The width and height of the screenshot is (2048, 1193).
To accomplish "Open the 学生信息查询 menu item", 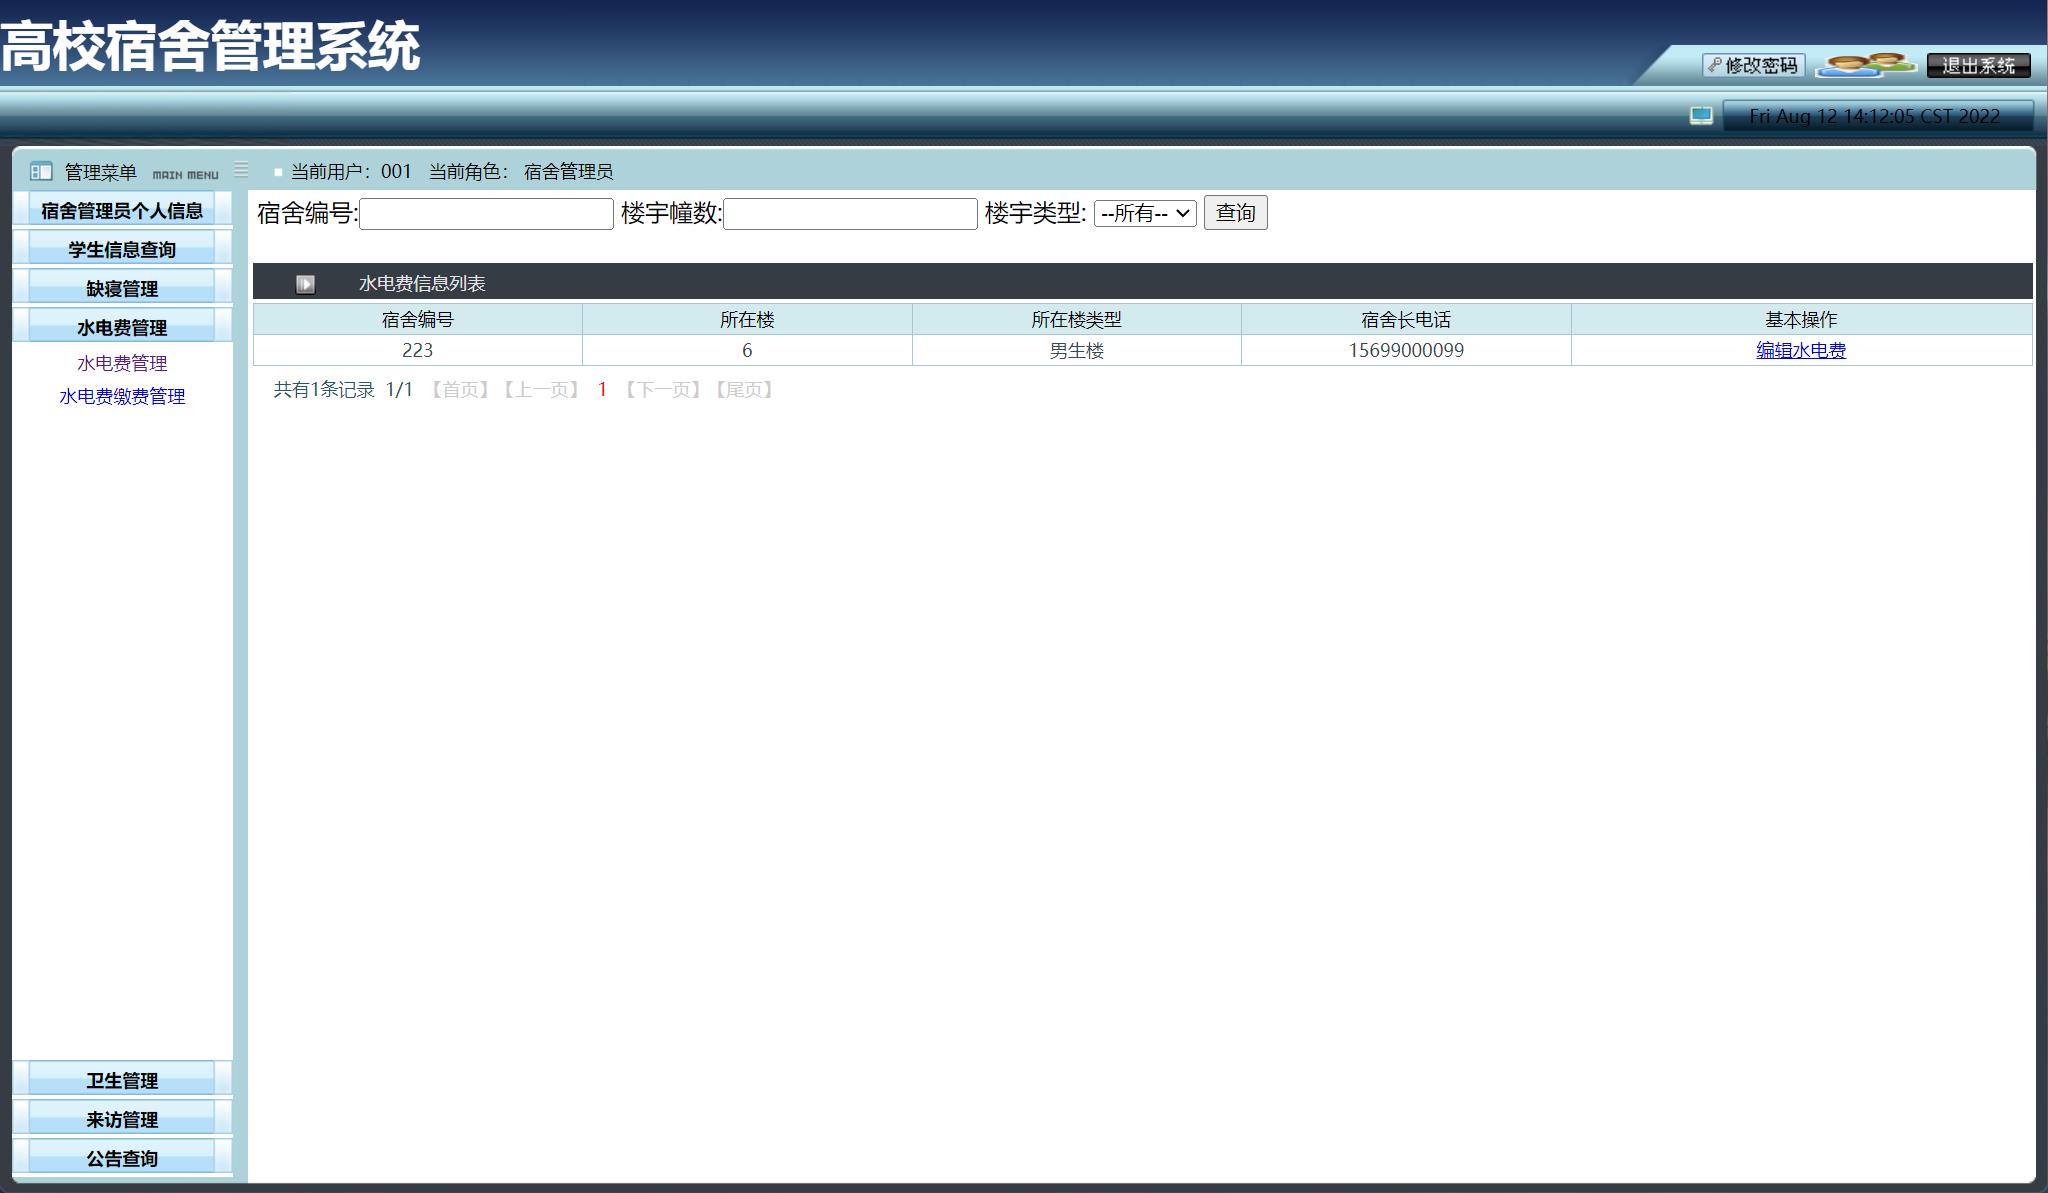I will [122, 247].
